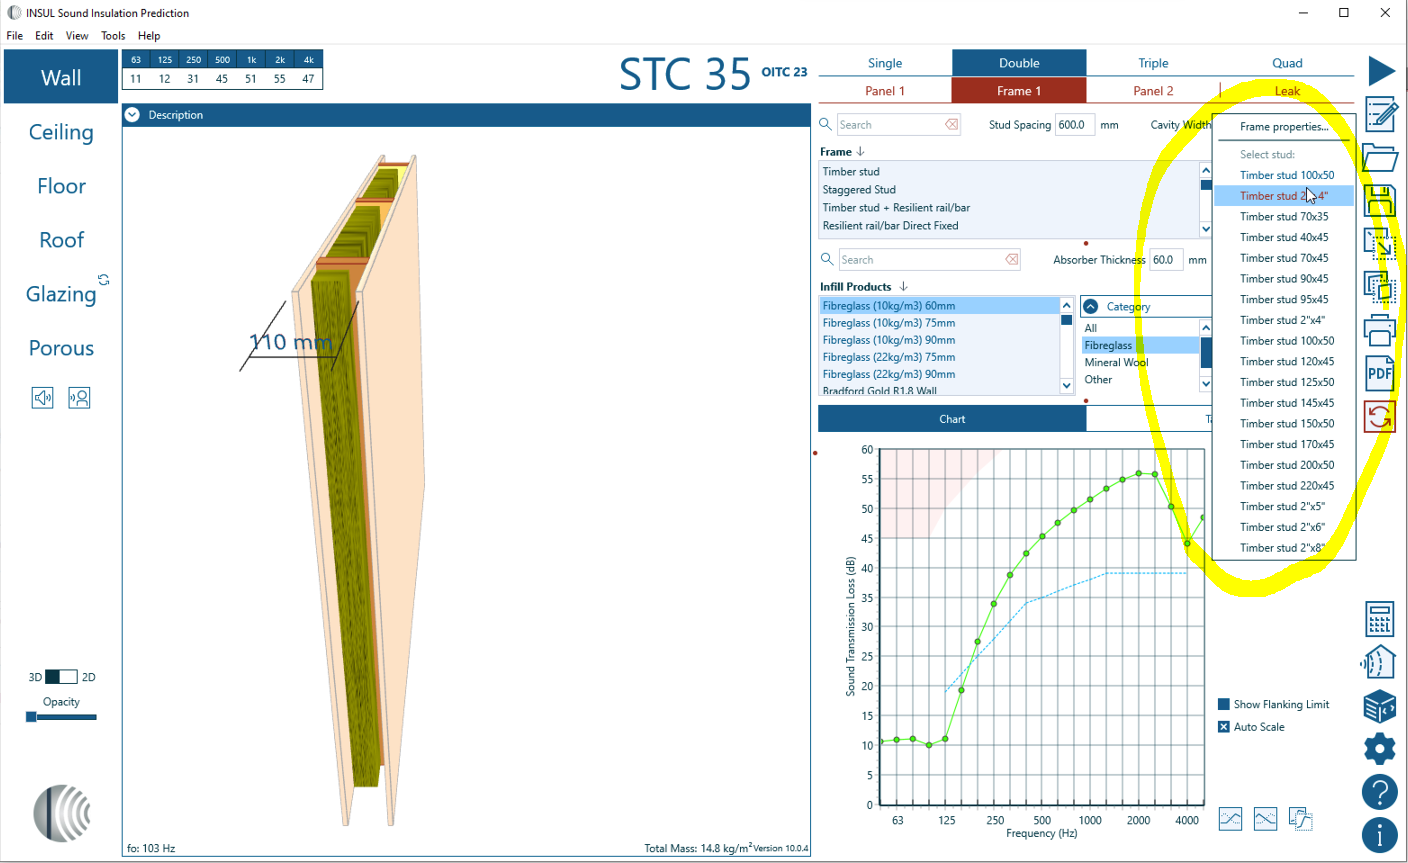Open the edit notes pencil icon

pyautogui.click(x=1381, y=114)
